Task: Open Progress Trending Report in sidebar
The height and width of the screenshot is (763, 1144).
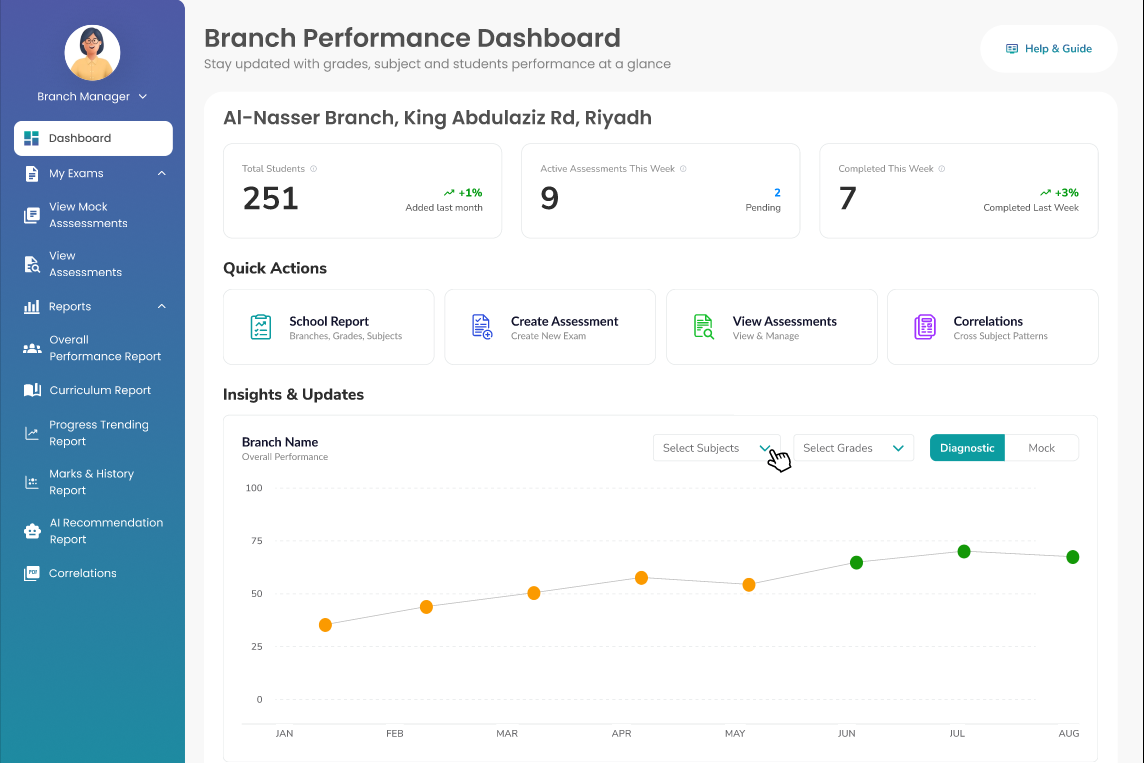Action: [x=98, y=433]
